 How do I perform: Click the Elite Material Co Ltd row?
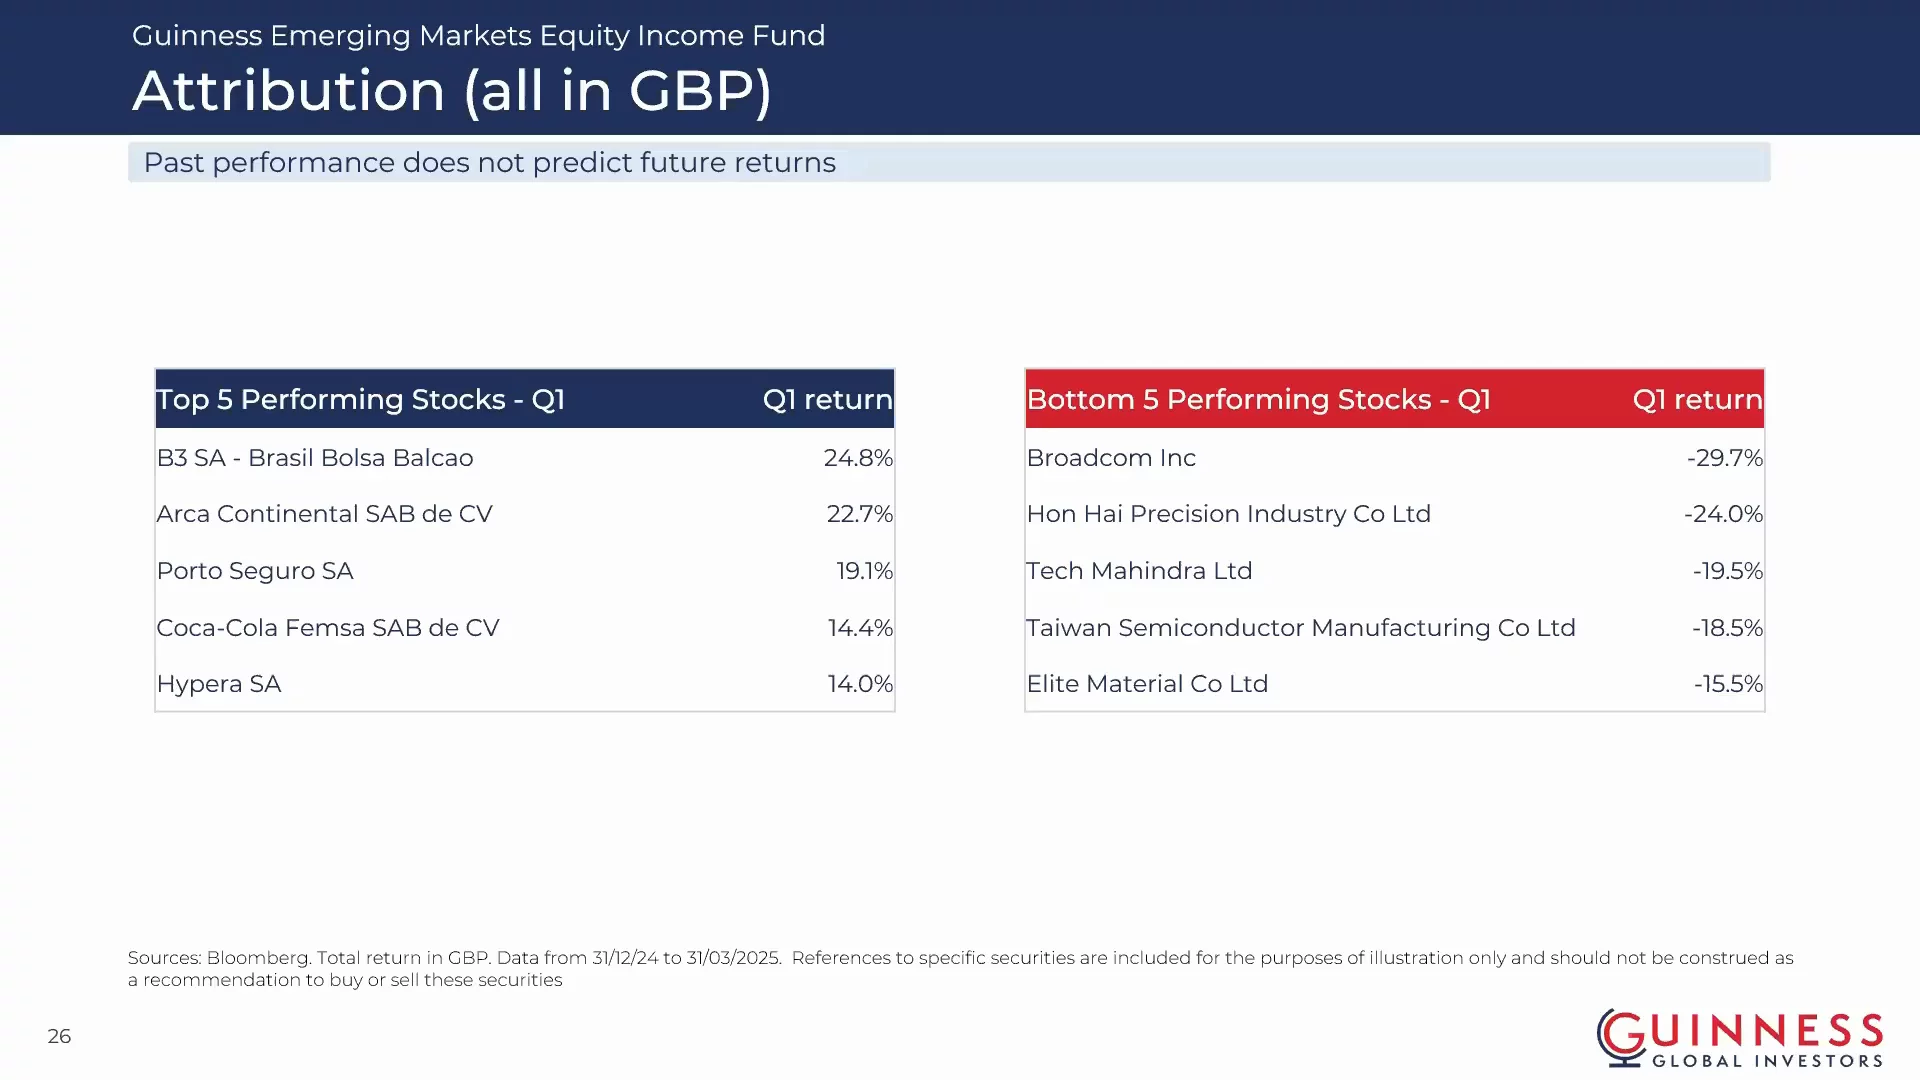point(1395,684)
